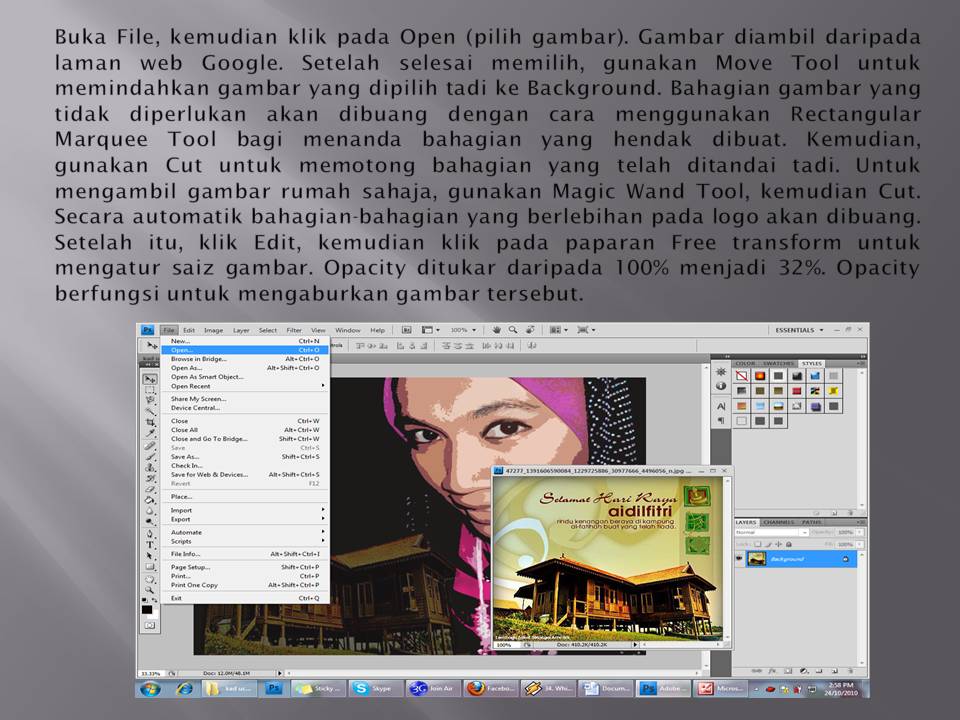Choose Place... from the File menu
Screen dimensions: 960x720
point(246,497)
